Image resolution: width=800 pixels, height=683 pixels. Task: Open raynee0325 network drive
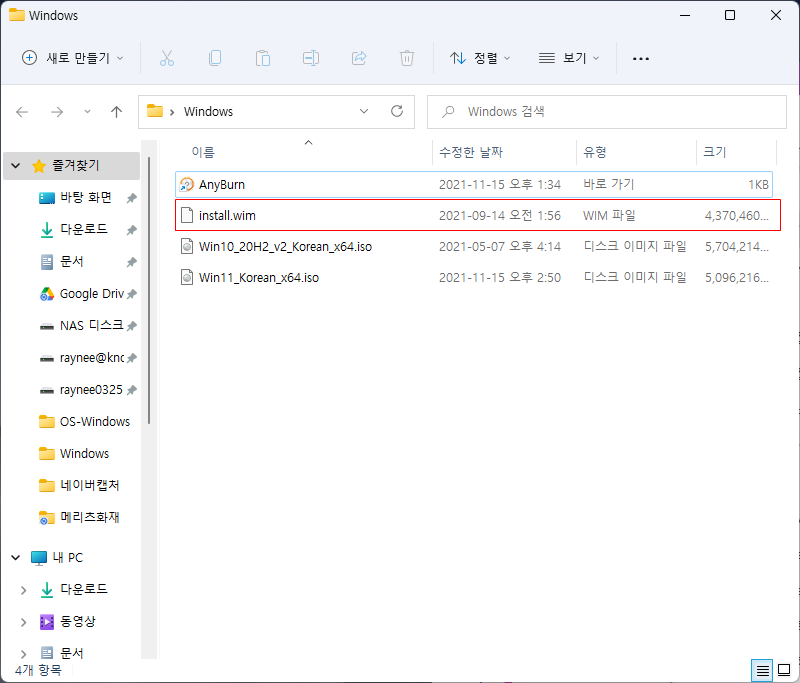(91, 390)
